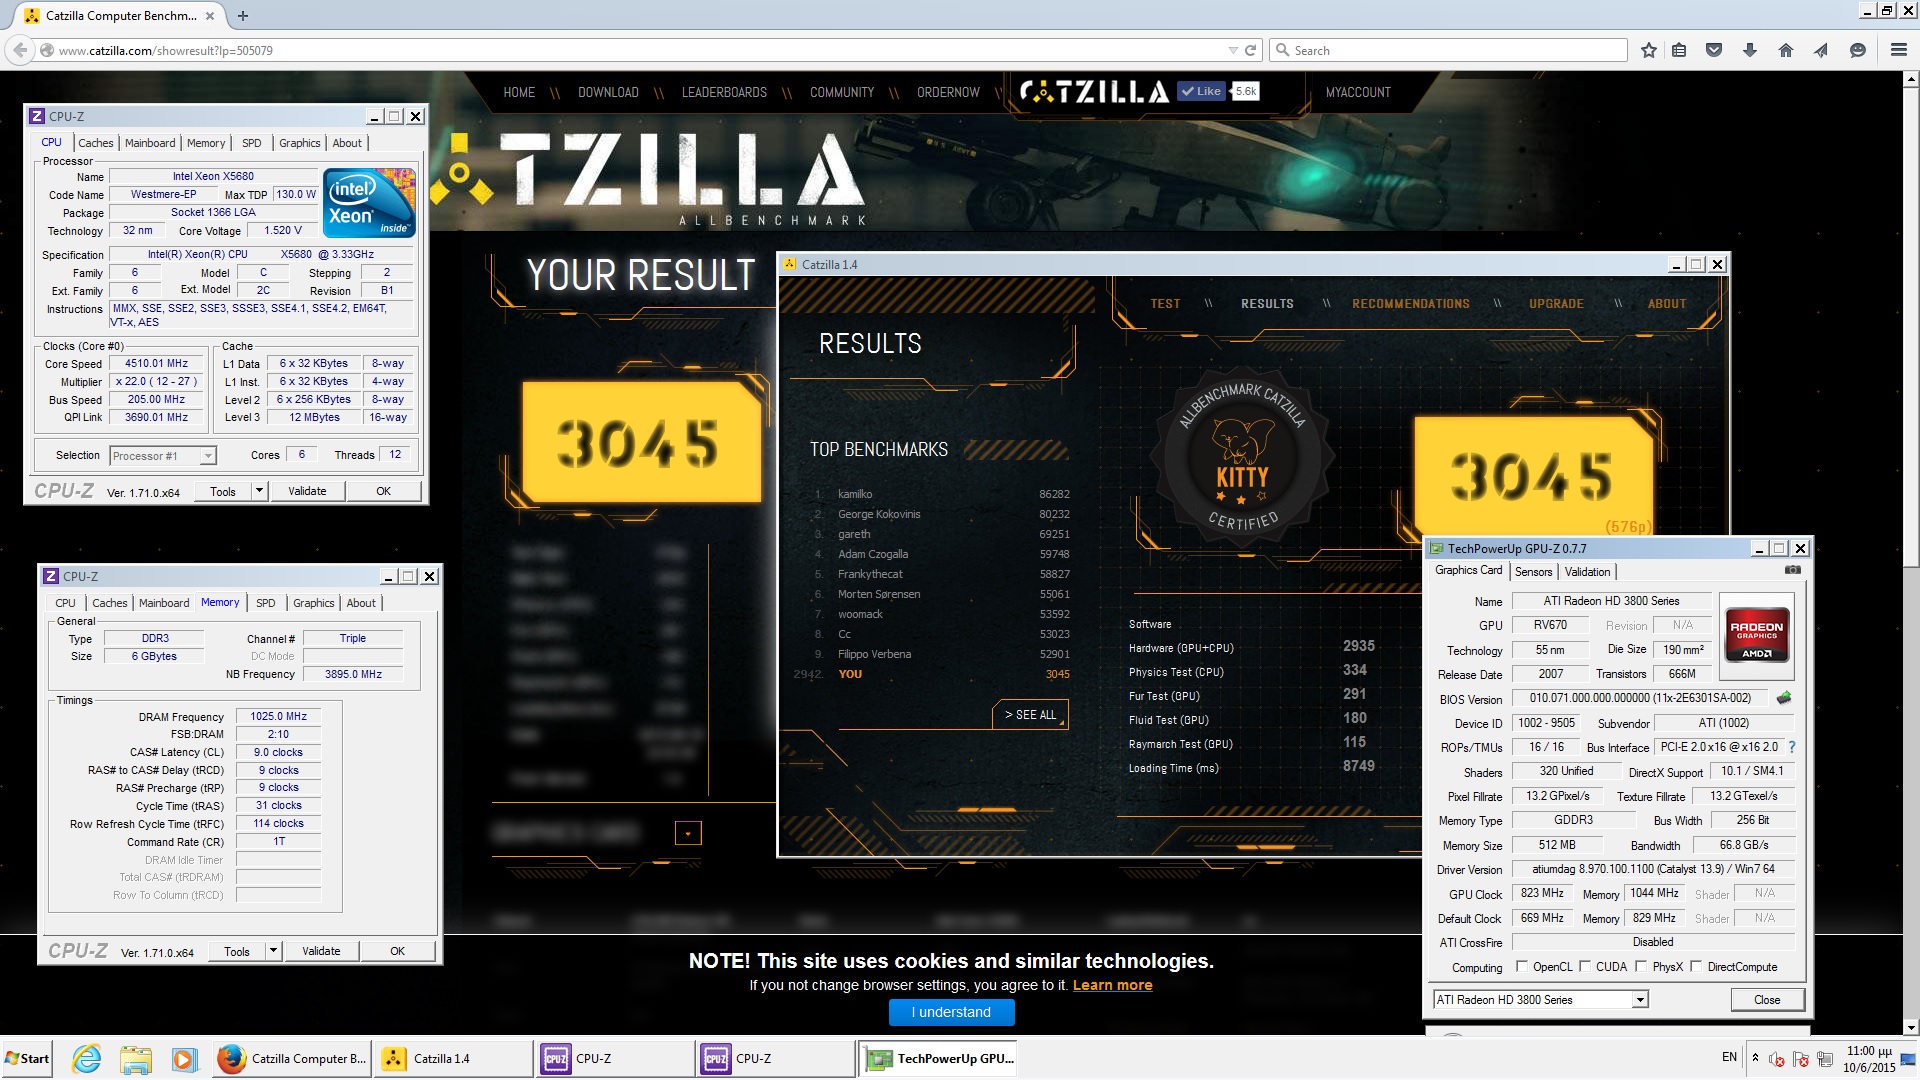
Task: Open Internet Explorer from the taskbar
Action: (x=87, y=1058)
